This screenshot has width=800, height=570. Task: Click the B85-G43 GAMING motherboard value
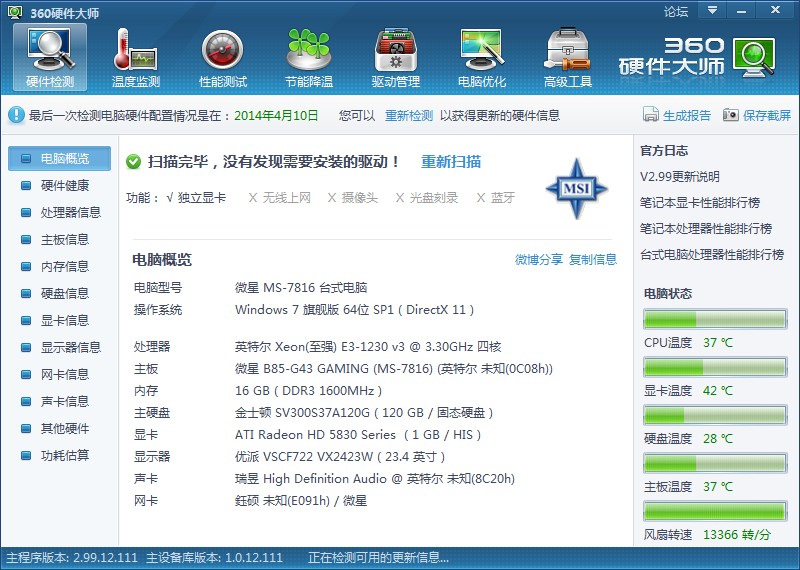point(394,369)
